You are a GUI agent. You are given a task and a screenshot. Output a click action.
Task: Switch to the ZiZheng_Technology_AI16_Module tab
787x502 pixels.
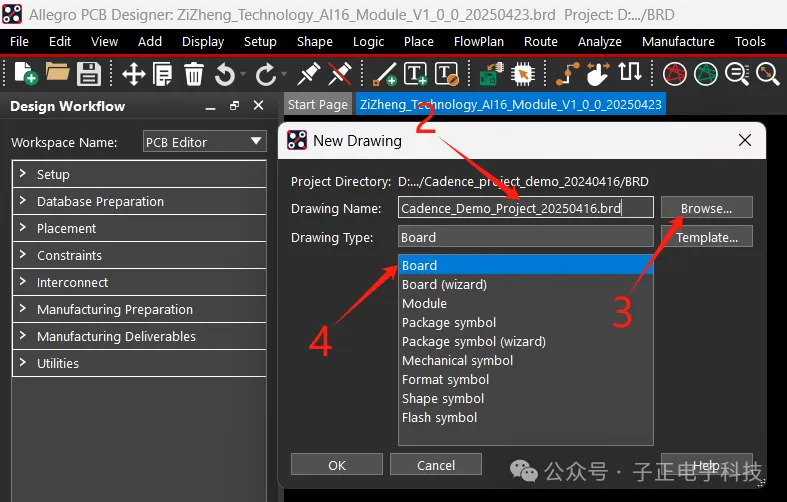511,104
